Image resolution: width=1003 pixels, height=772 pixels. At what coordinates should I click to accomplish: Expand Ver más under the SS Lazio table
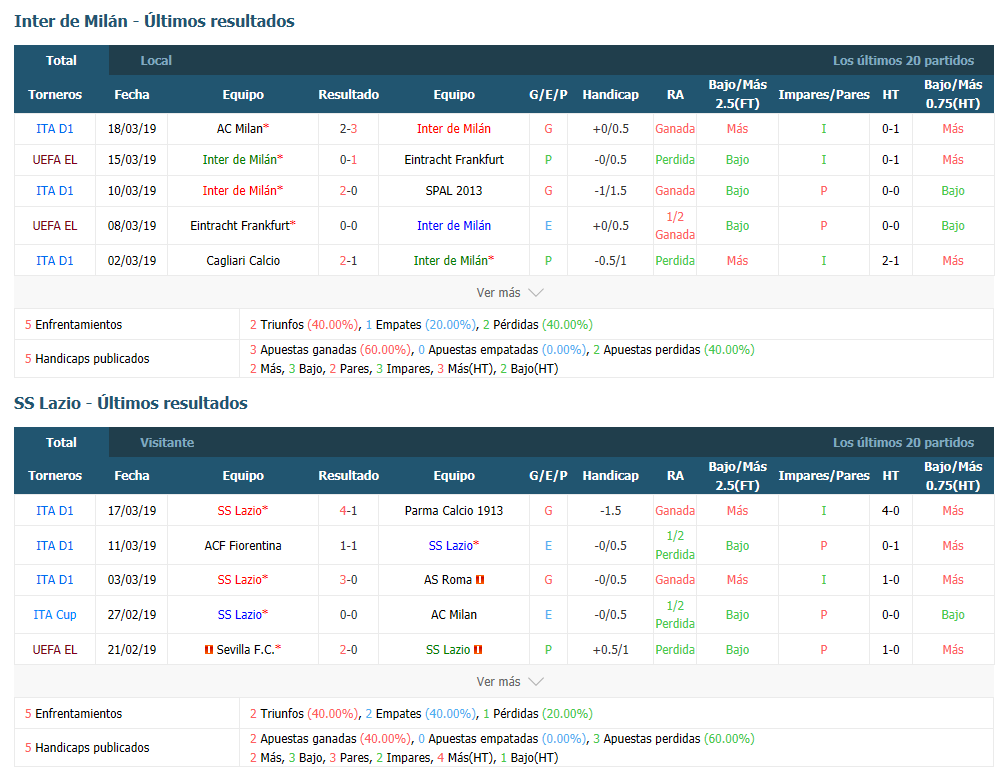510,681
